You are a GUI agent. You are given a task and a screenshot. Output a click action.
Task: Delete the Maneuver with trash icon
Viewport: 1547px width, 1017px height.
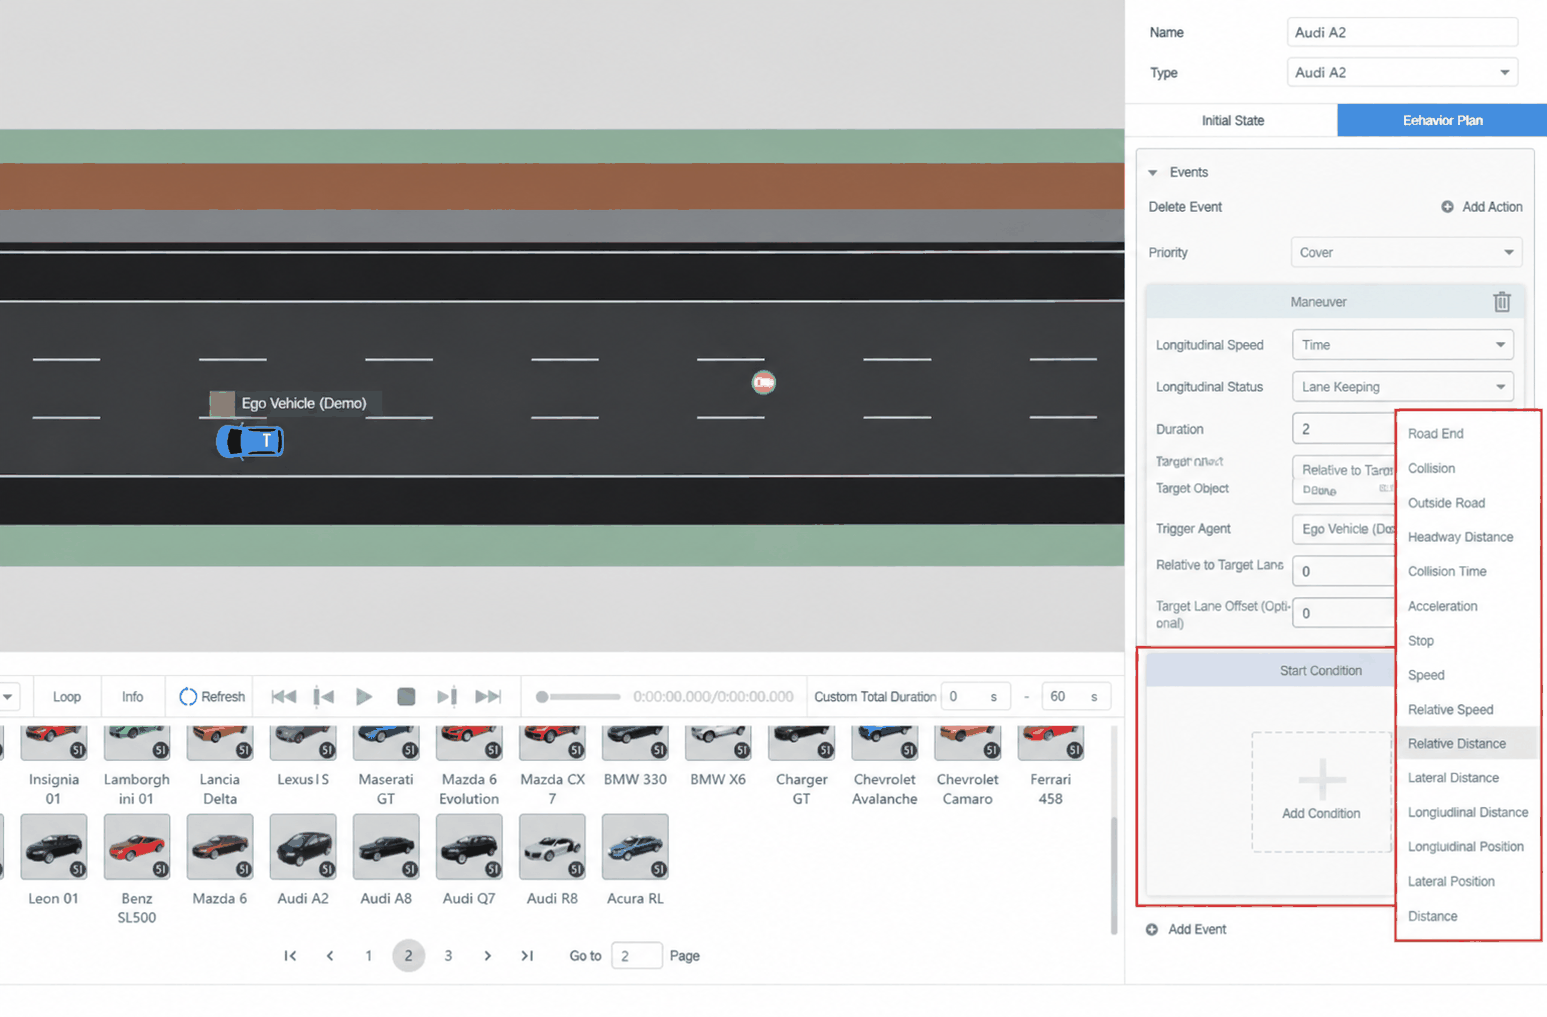pyautogui.click(x=1501, y=302)
